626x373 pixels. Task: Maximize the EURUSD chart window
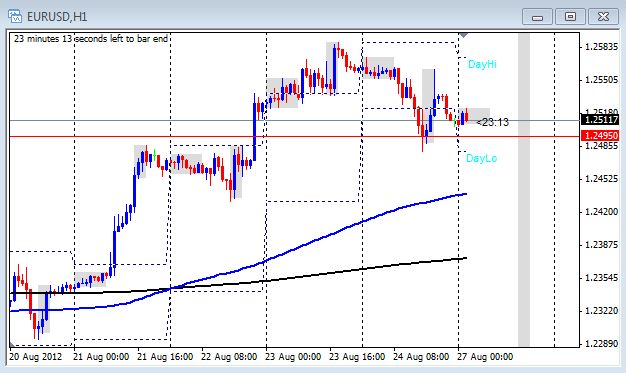(x=571, y=17)
